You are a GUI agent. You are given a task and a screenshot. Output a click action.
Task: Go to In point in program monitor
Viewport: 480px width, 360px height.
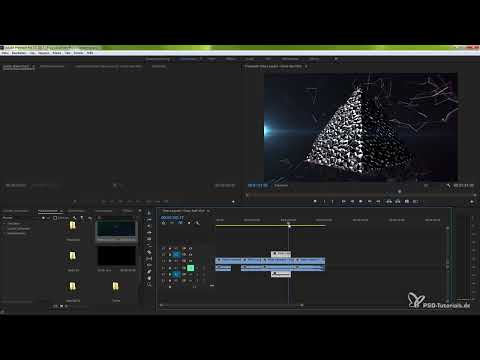343,202
